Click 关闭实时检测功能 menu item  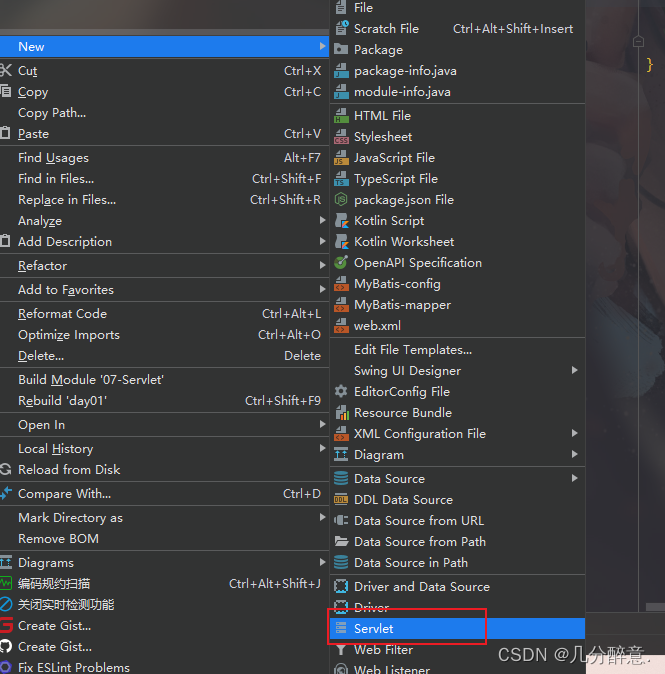(x=164, y=605)
